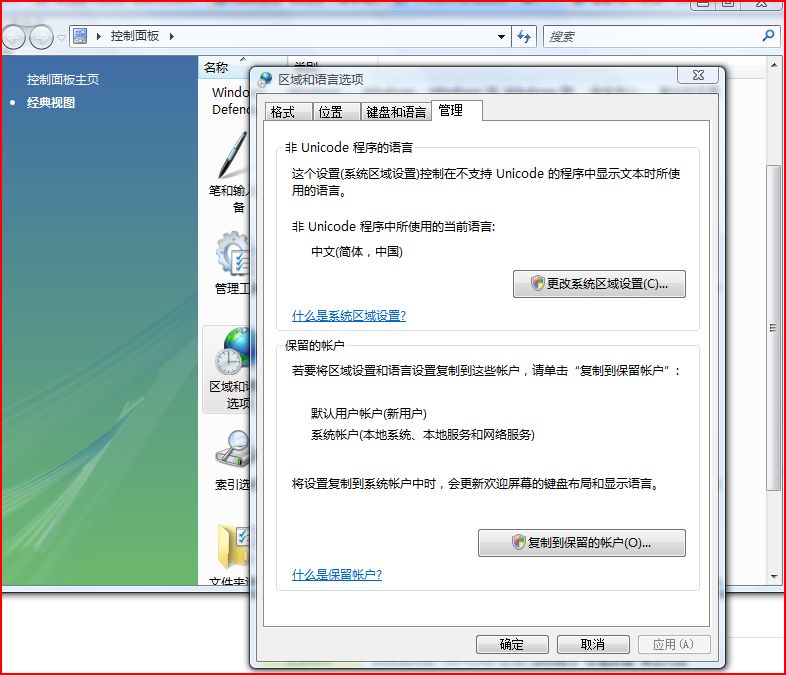This screenshot has width=786, height=675.
Task: Open the address bar history dropdown
Action: (501, 37)
